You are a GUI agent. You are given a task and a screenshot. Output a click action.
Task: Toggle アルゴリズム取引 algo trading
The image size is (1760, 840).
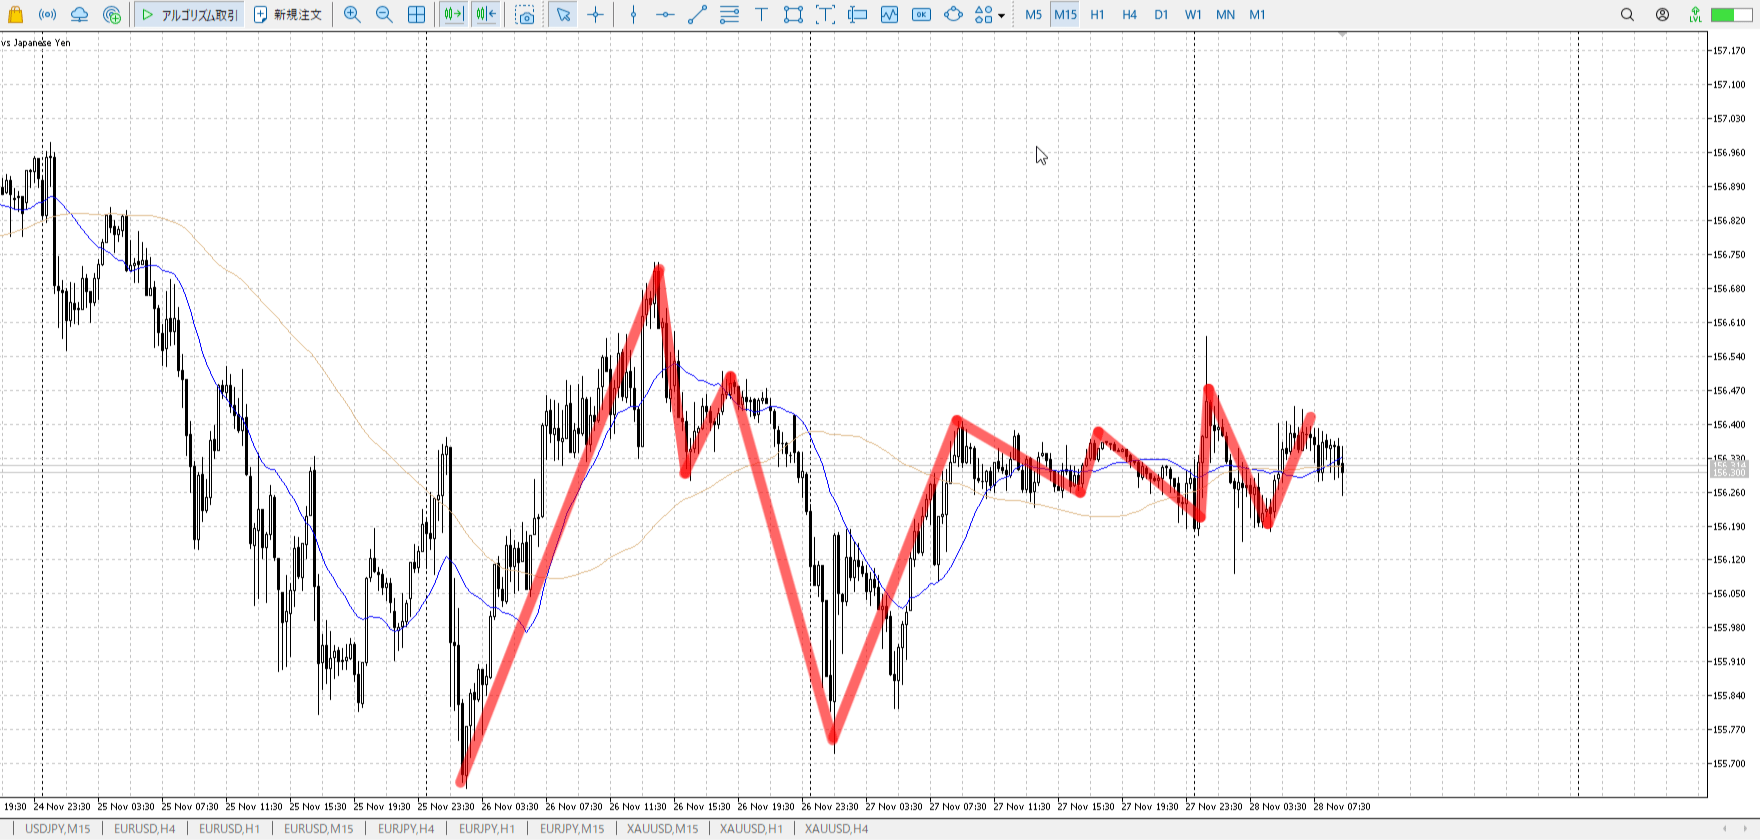[x=190, y=15]
